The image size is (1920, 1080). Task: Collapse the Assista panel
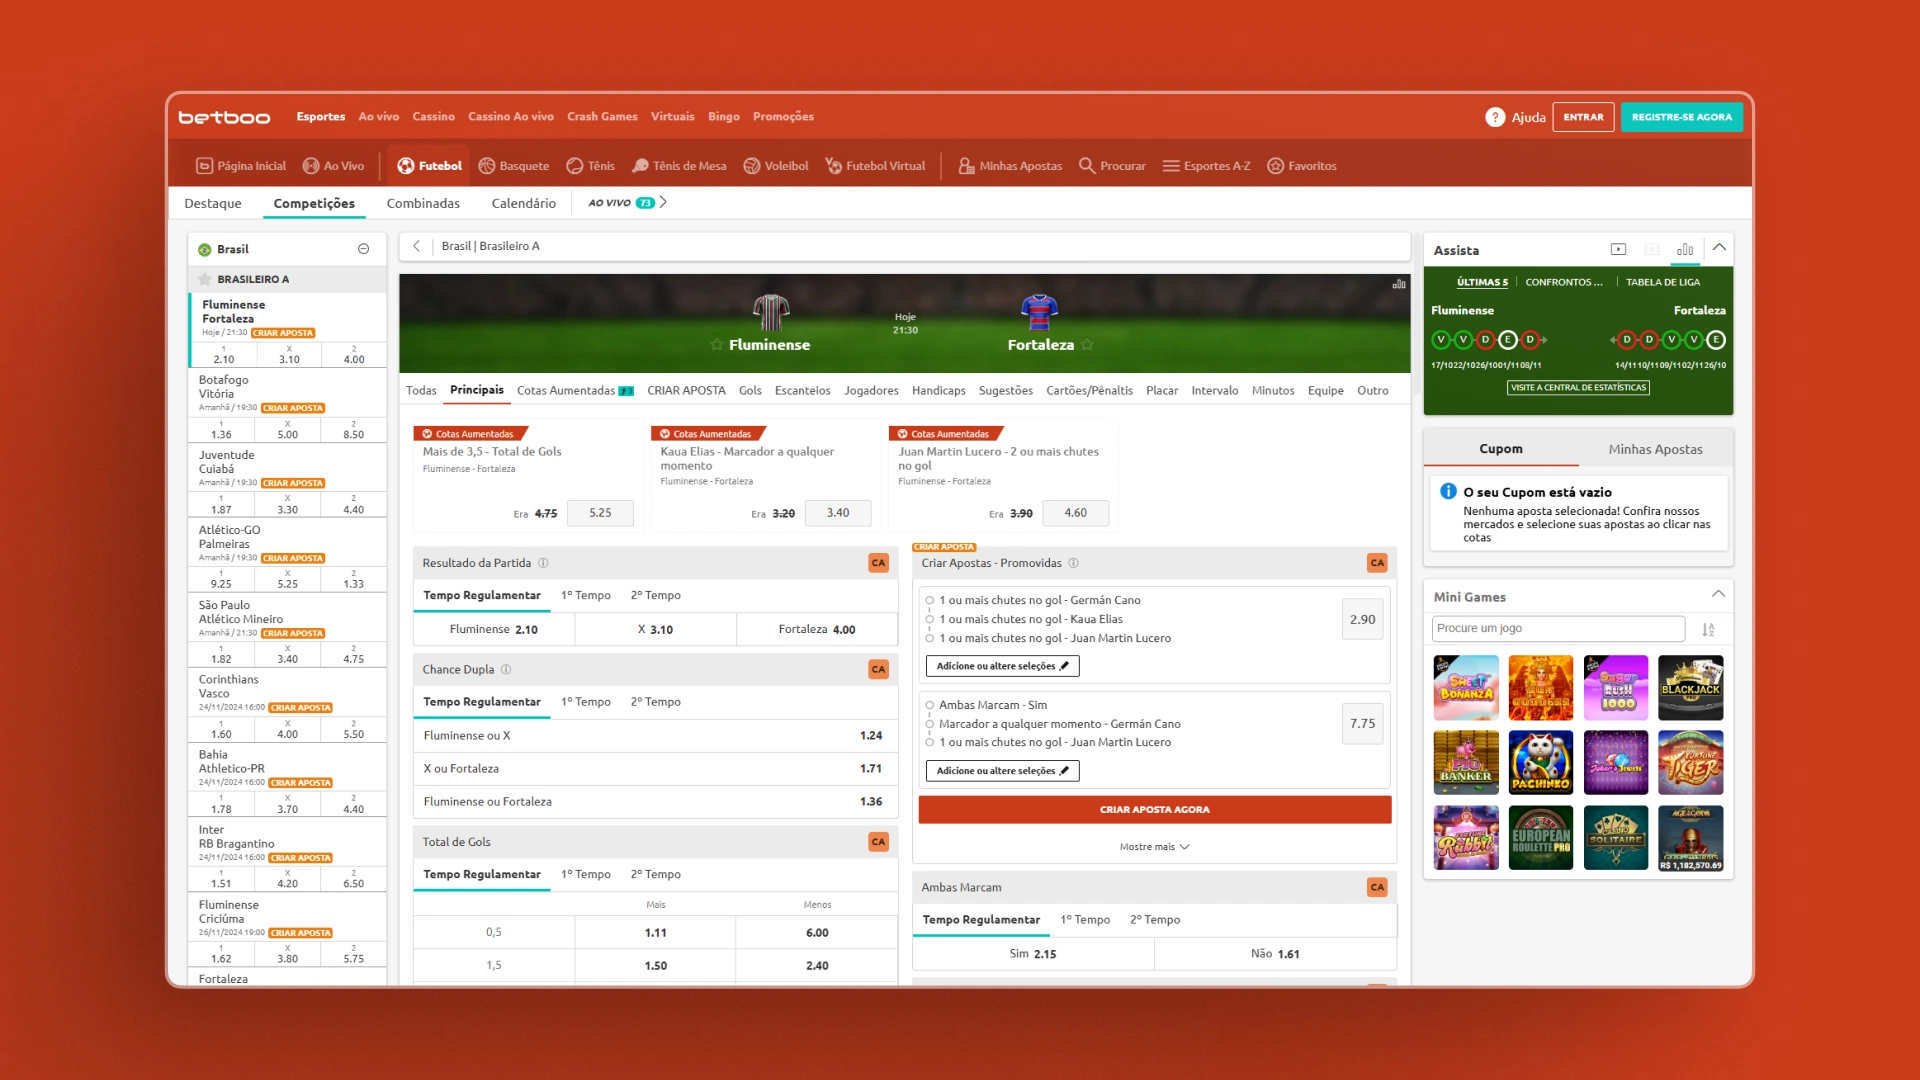point(1719,248)
